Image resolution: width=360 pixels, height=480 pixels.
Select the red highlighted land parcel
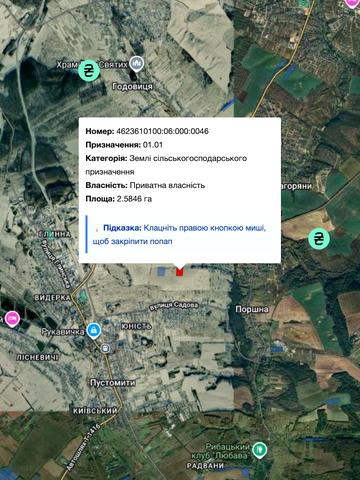click(x=180, y=272)
